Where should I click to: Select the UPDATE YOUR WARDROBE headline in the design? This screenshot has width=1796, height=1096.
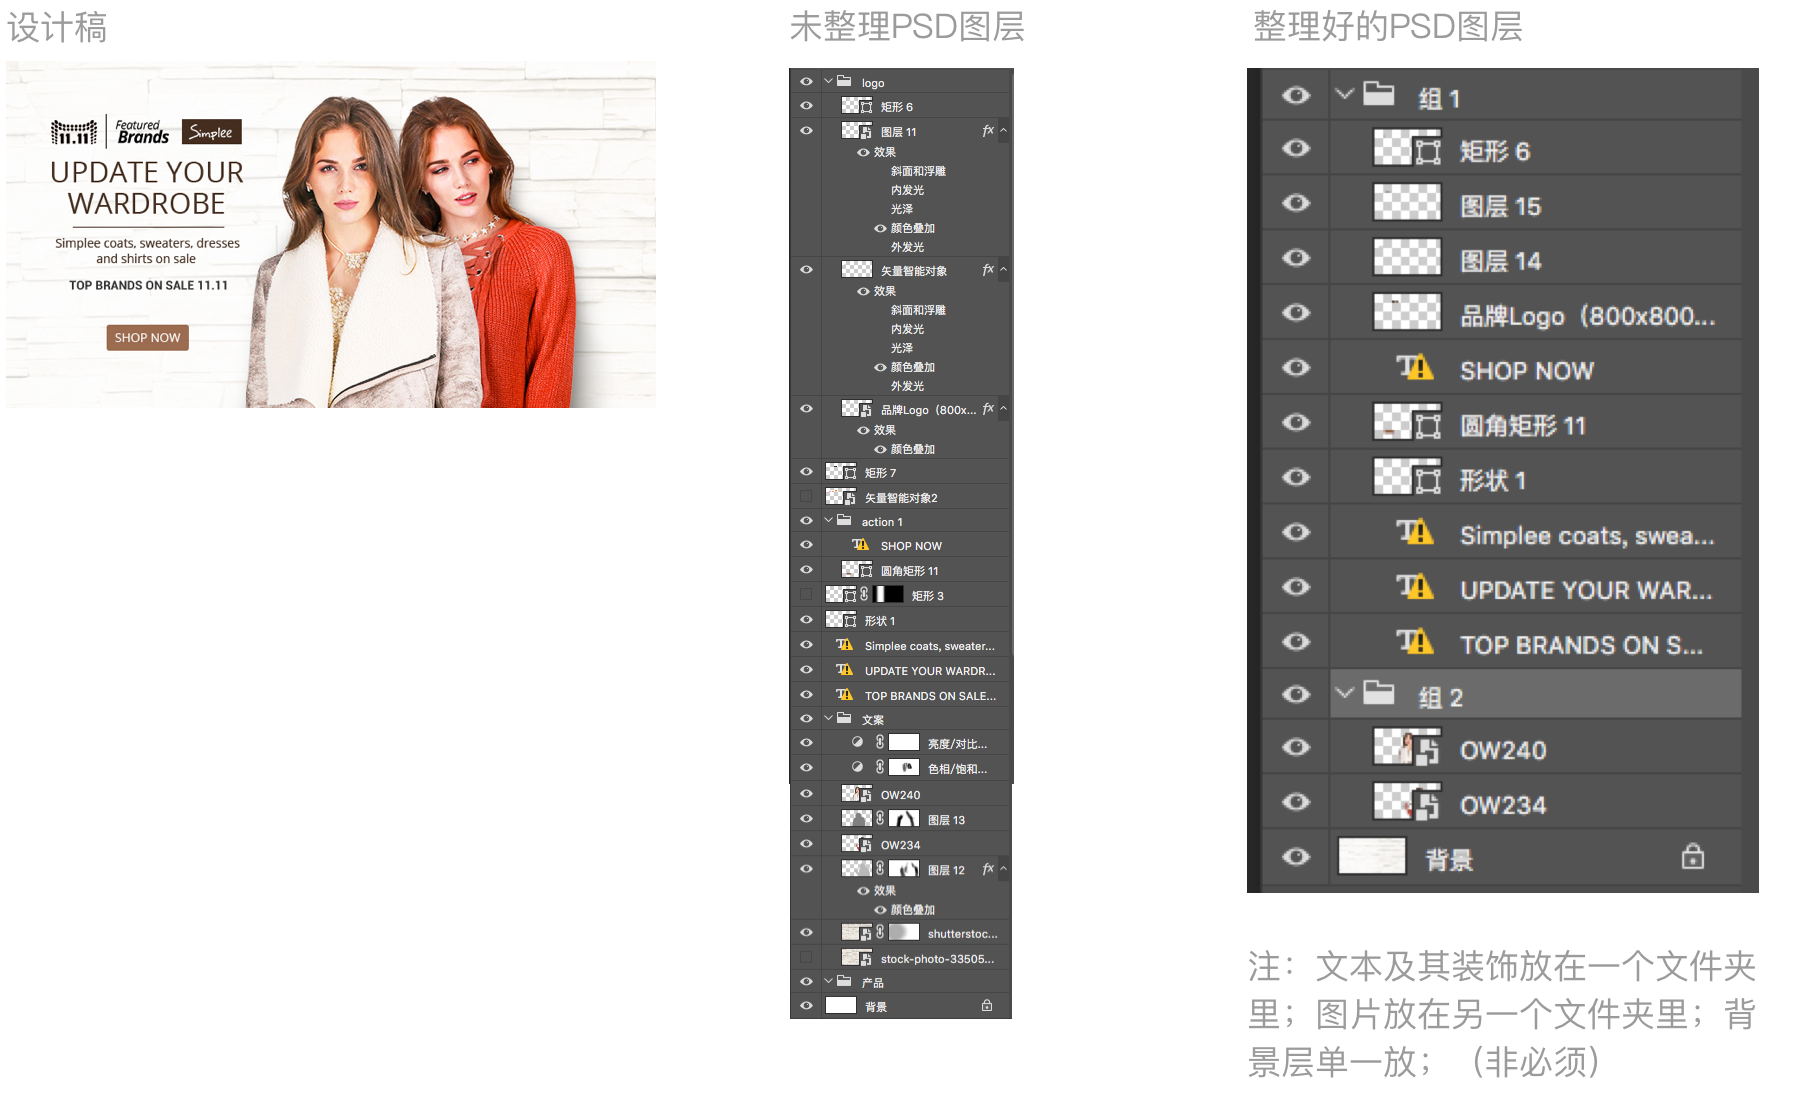(x=147, y=188)
